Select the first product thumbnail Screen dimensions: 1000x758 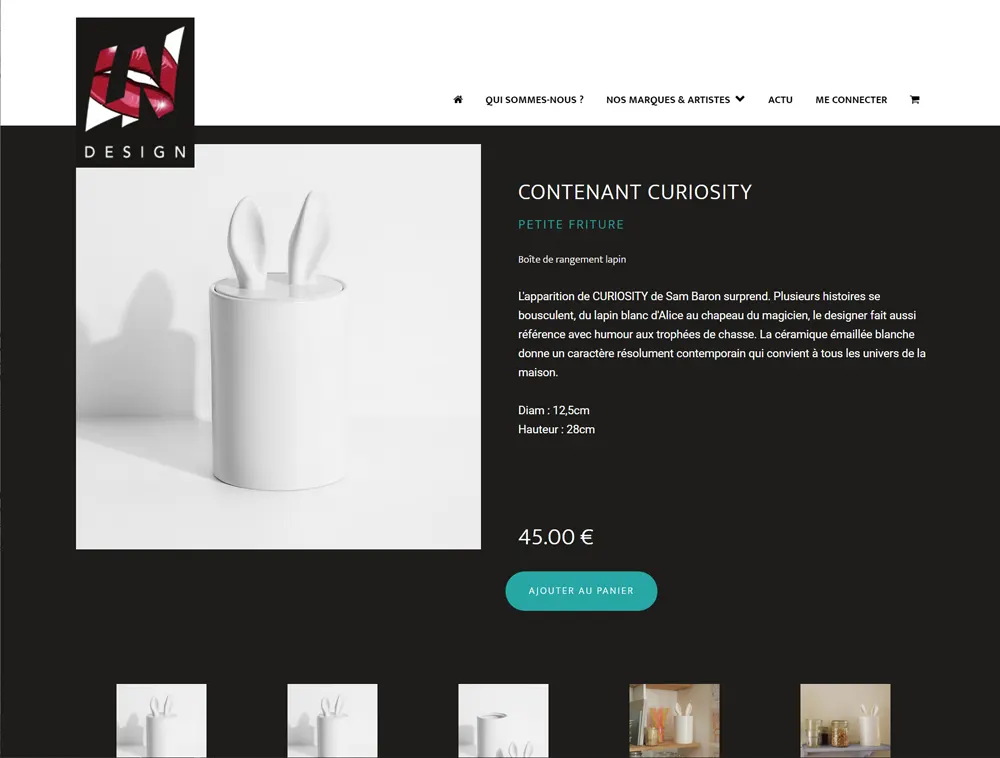tap(161, 721)
